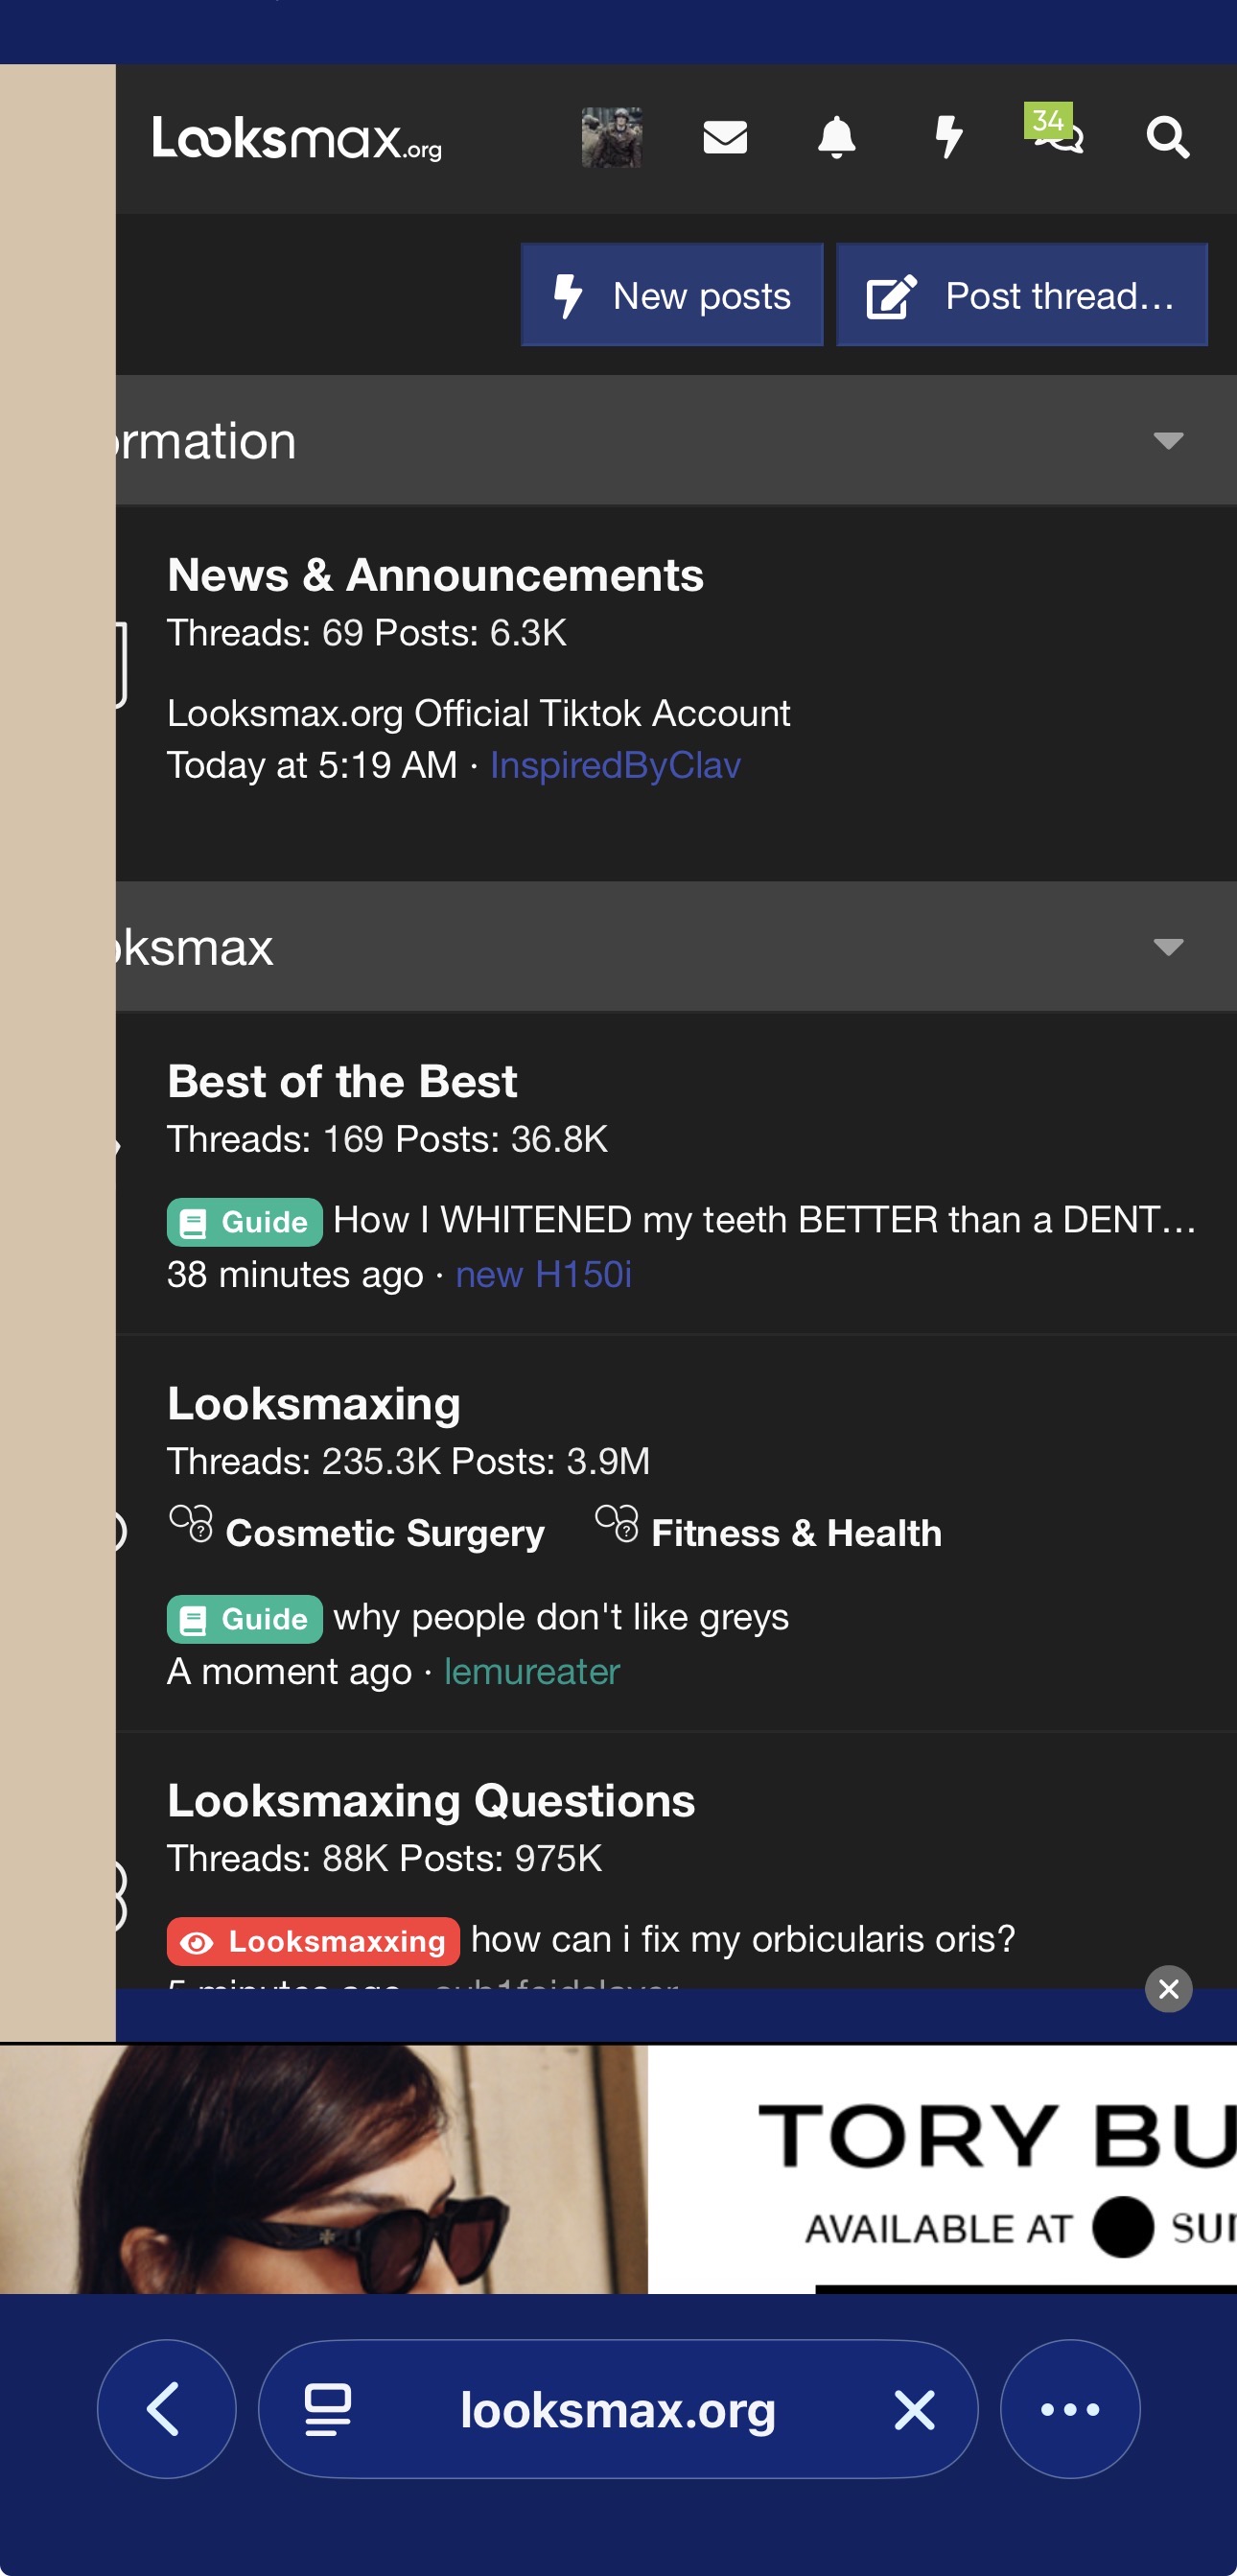Collapse the Looksmax category section
The height and width of the screenshot is (2576, 1237).
pyautogui.click(x=1168, y=947)
